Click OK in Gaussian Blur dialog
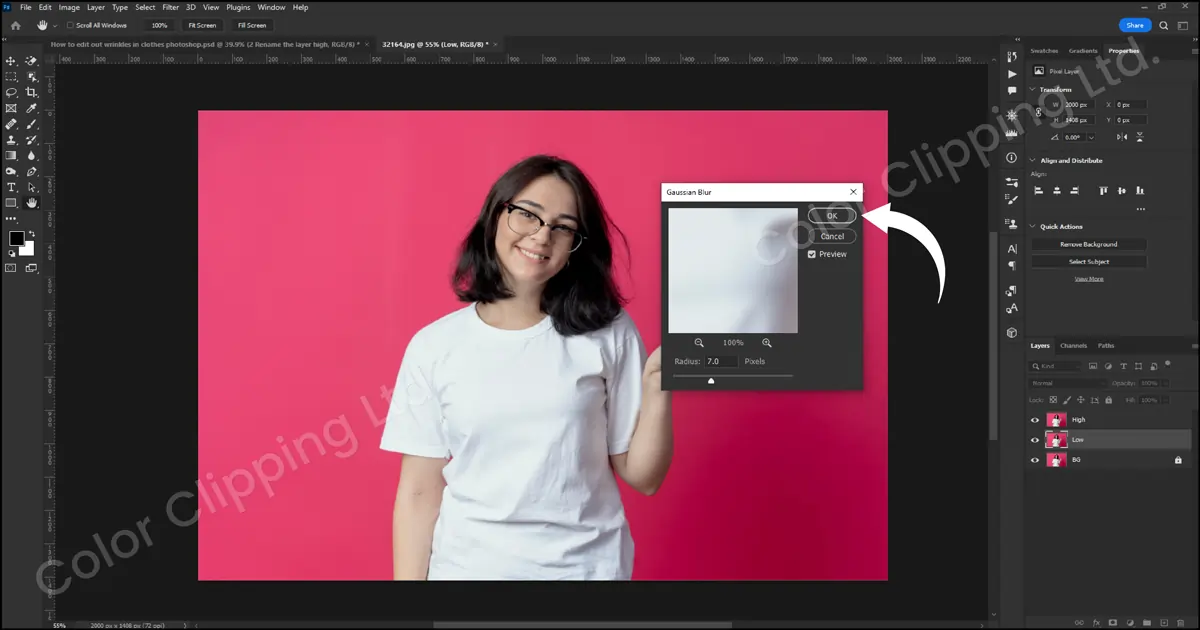This screenshot has height=630, width=1200. pos(832,216)
